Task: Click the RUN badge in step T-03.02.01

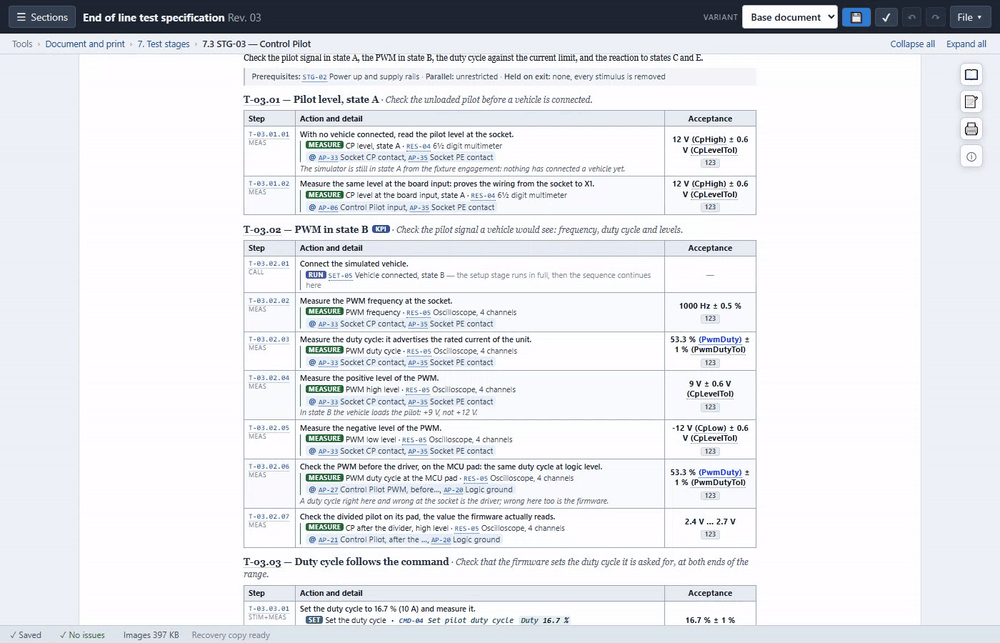Action: pos(315,275)
